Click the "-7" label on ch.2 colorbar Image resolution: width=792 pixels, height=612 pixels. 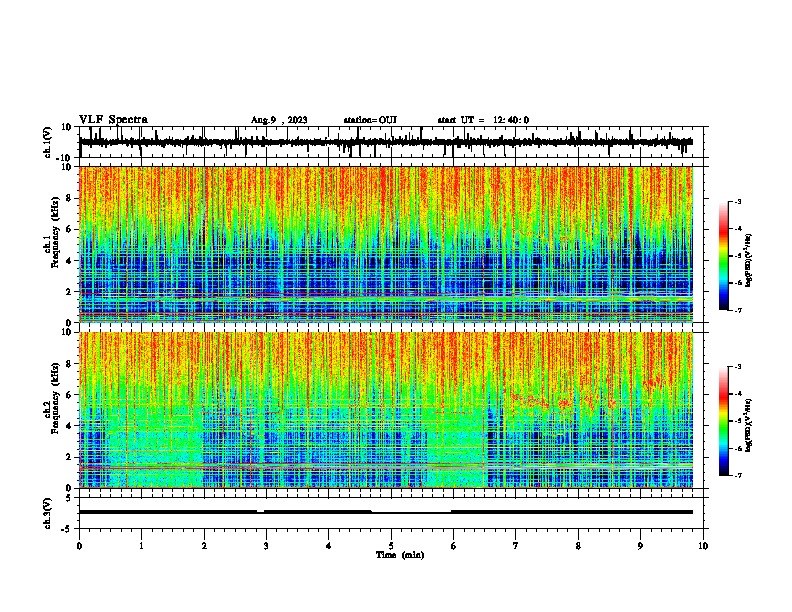(x=738, y=475)
